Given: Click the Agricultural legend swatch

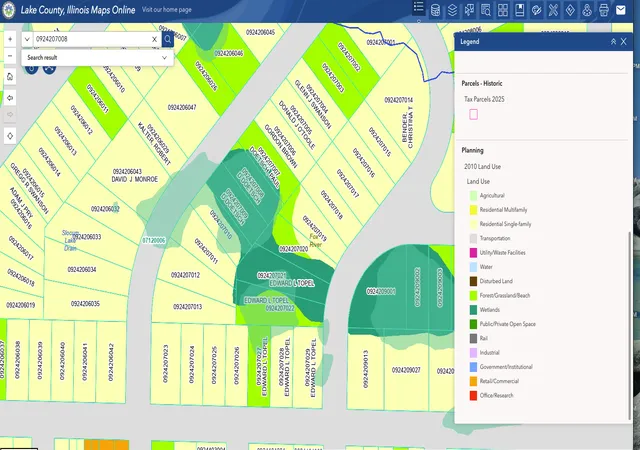Looking at the screenshot, I should coord(473,196).
